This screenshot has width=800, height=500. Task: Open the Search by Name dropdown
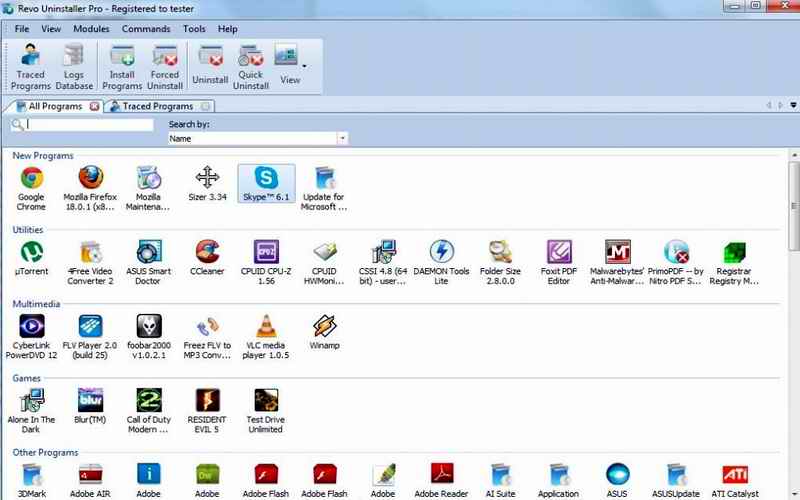(342, 139)
